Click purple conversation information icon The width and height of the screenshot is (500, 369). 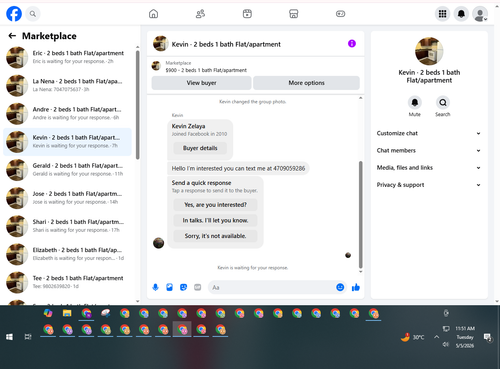[x=352, y=44]
